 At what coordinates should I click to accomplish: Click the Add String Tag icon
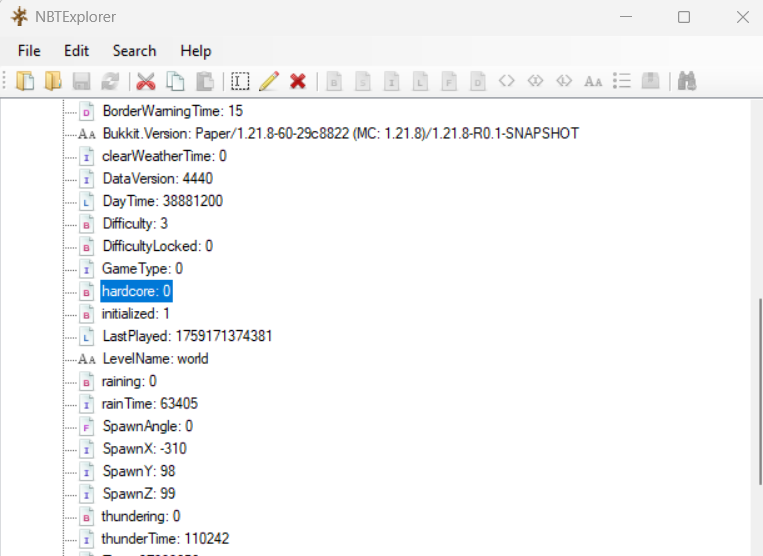593,81
